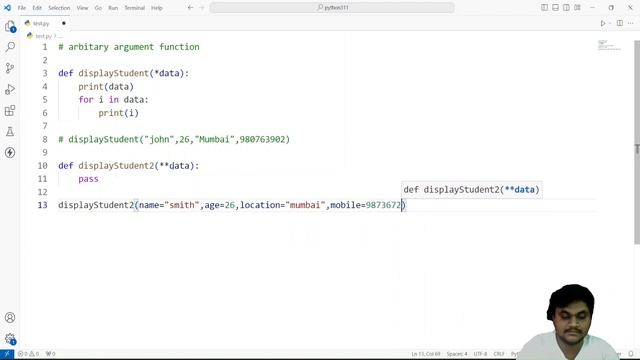Image resolution: width=640 pixels, height=360 pixels.
Task: Click 'displayStudent' in def on line 3
Action: point(113,73)
